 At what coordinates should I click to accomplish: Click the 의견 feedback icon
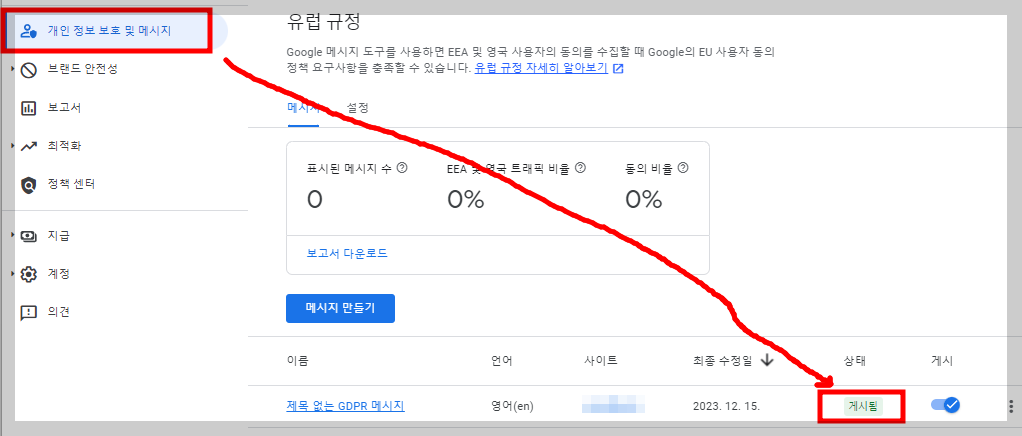[x=29, y=313]
